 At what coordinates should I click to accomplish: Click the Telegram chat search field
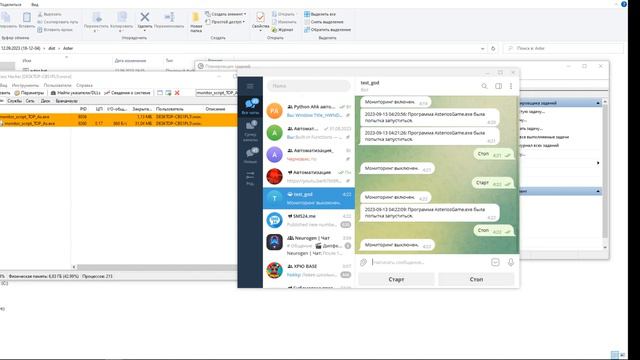coord(309,86)
